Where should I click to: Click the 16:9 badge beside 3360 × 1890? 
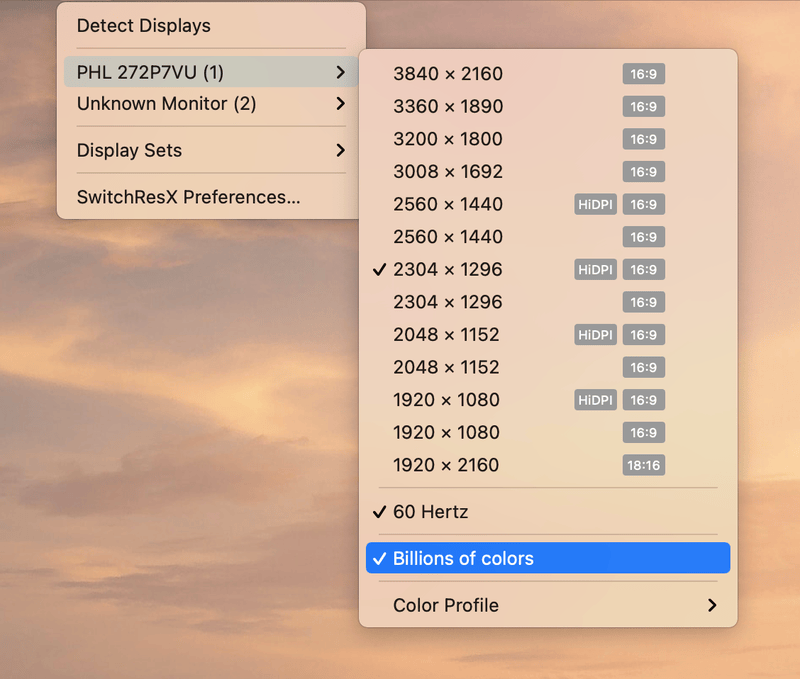pyautogui.click(x=643, y=107)
